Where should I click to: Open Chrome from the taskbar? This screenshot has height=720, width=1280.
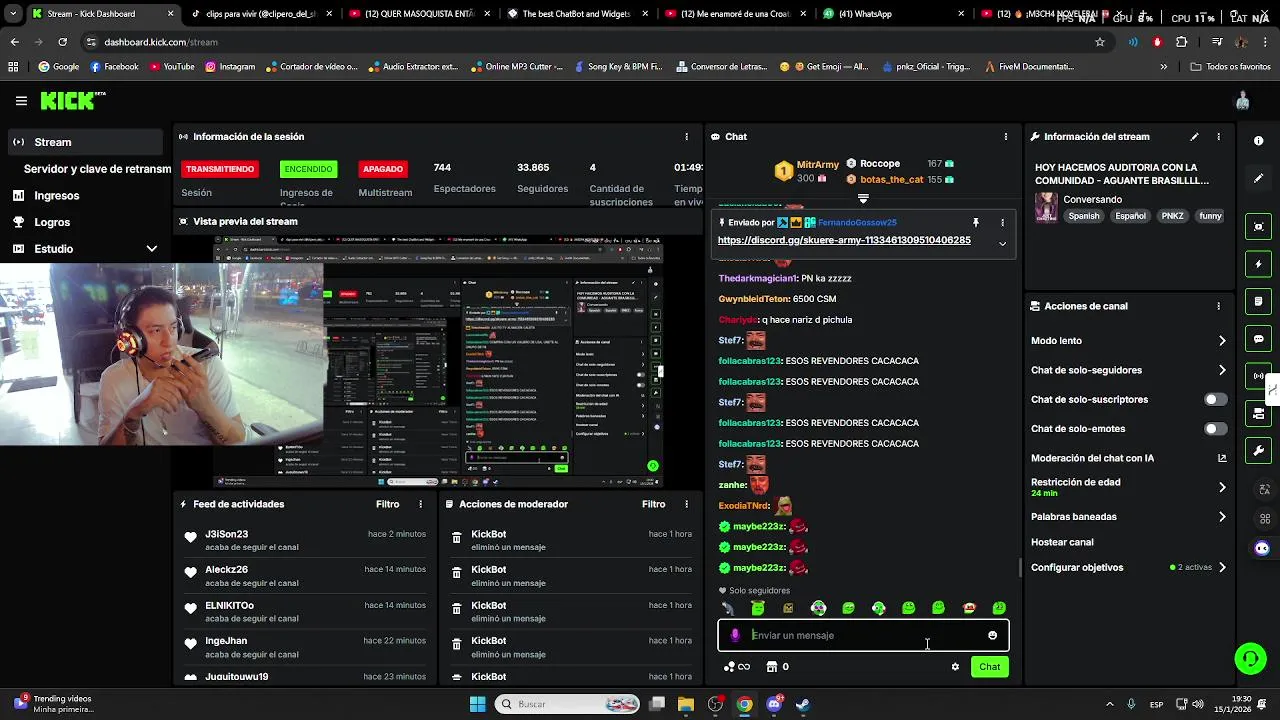click(745, 704)
